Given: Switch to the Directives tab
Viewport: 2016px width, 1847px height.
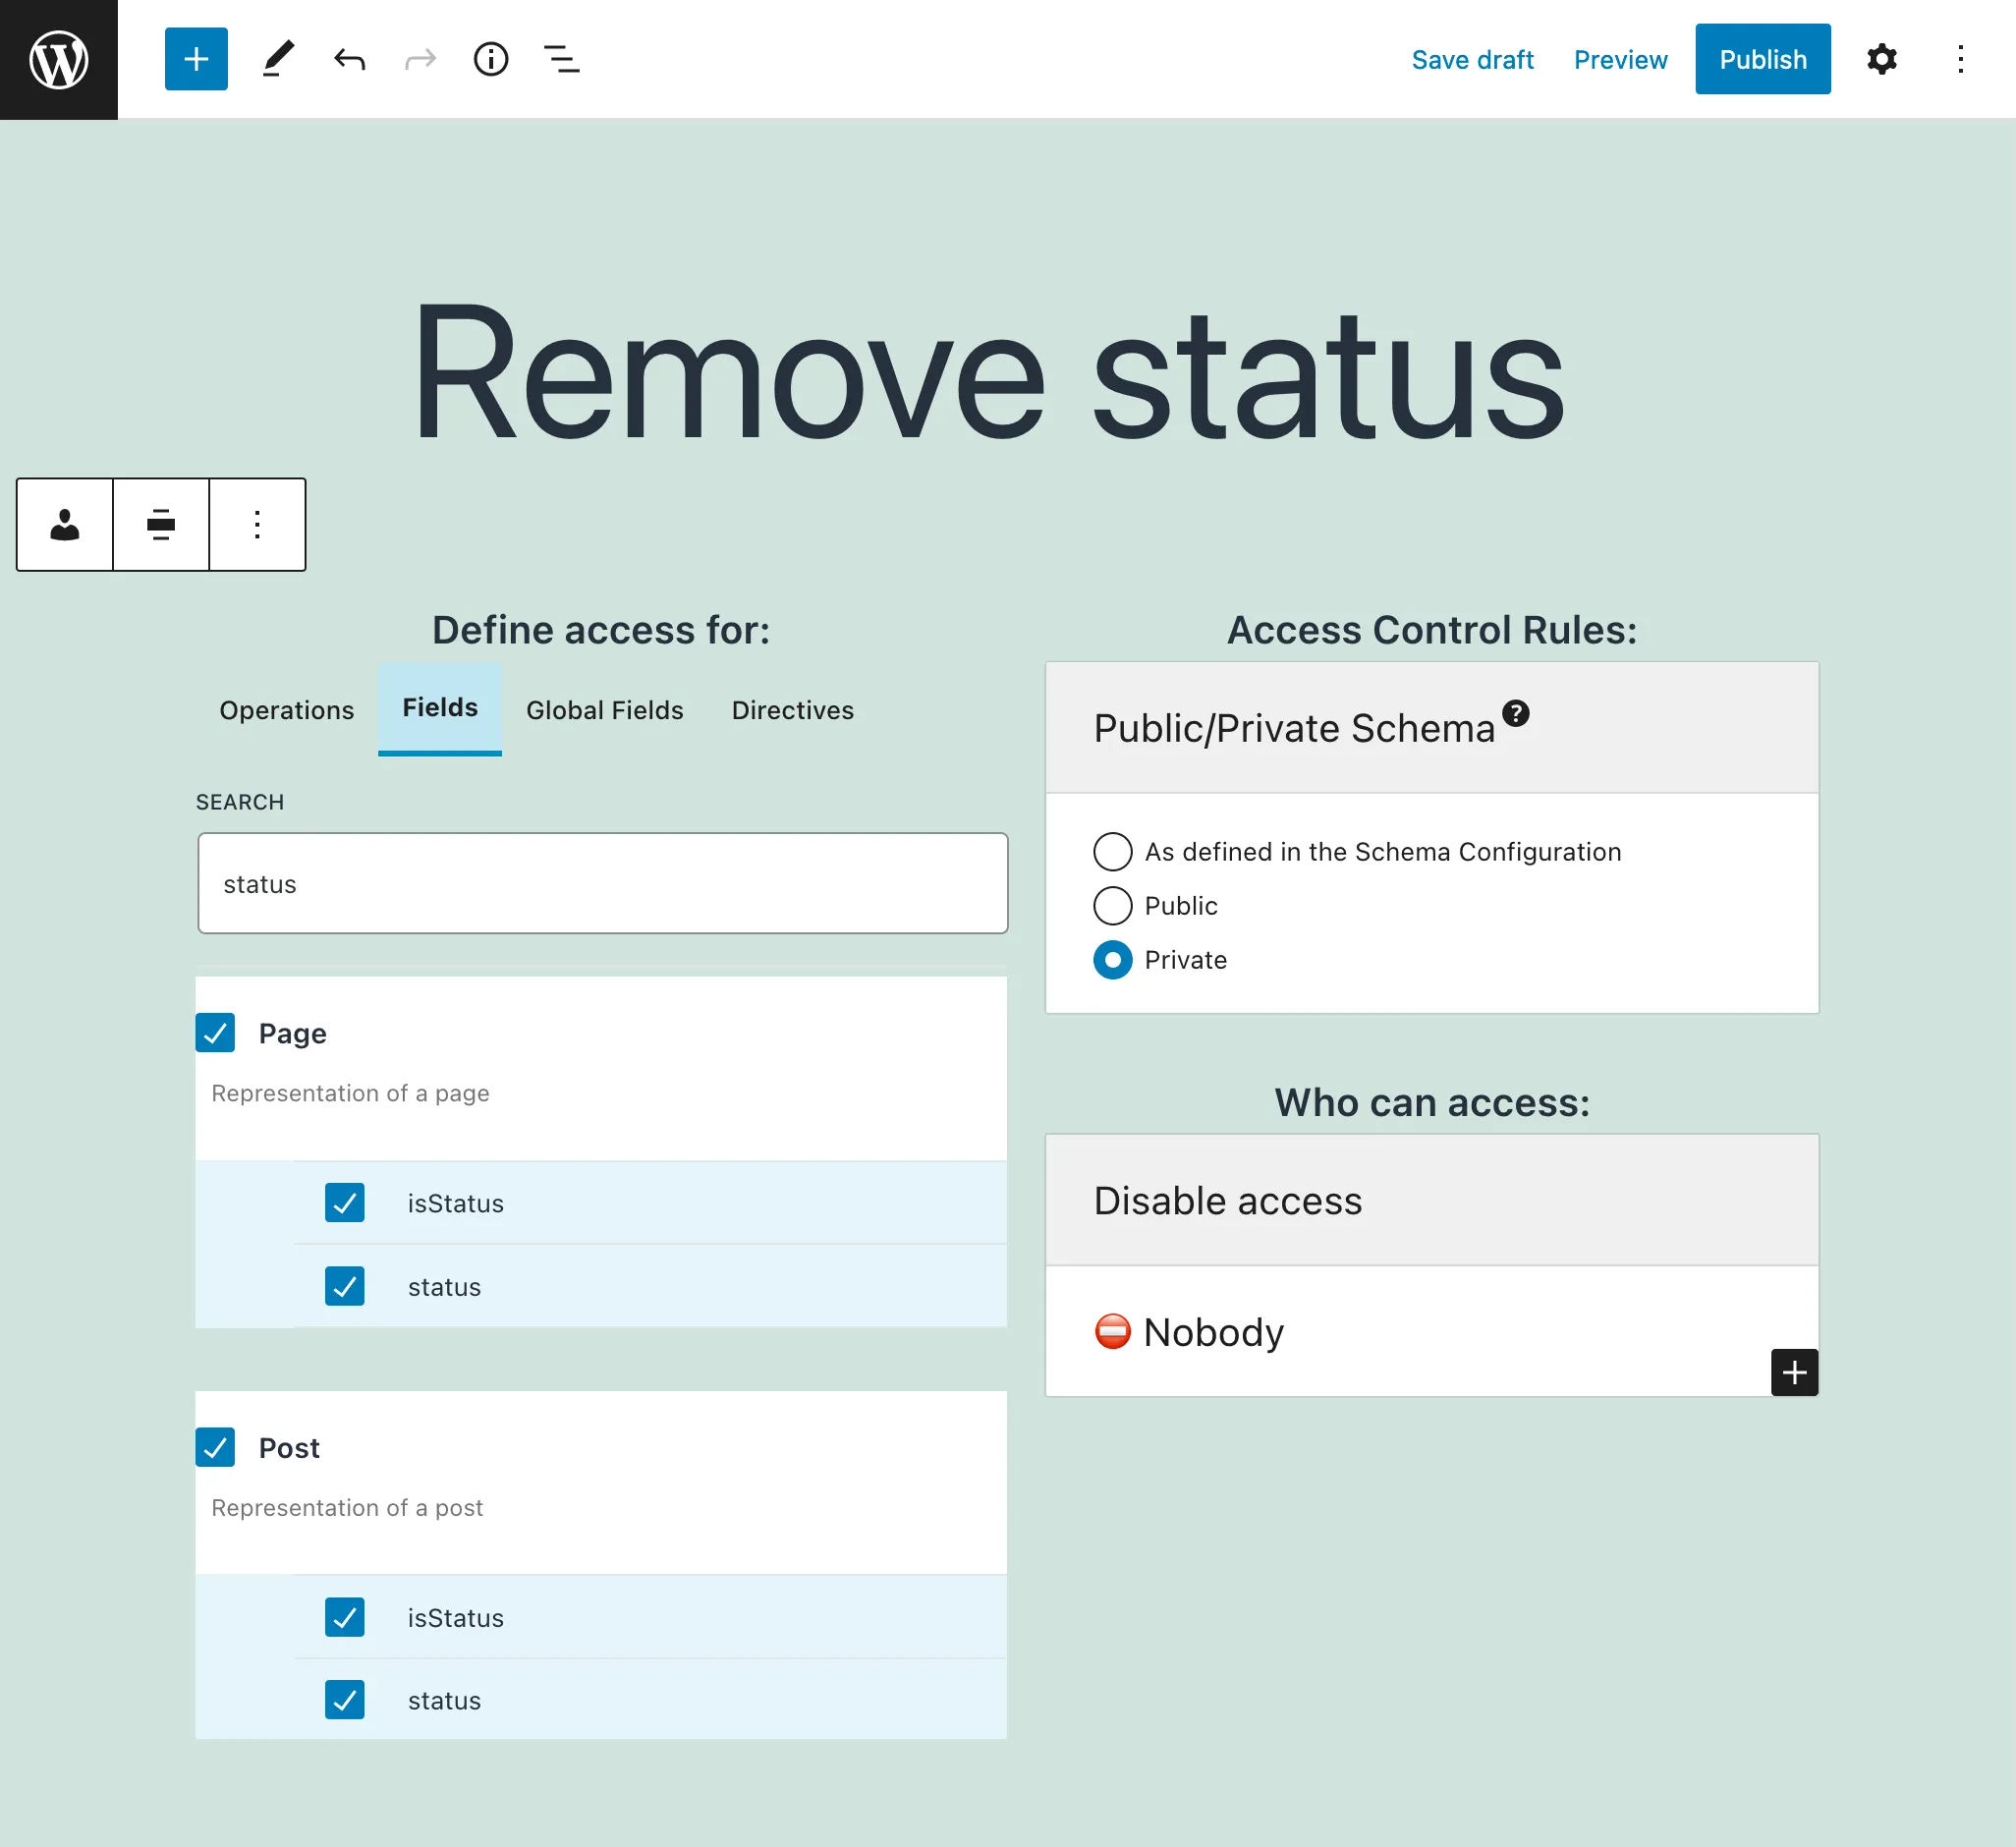Looking at the screenshot, I should click(x=793, y=710).
